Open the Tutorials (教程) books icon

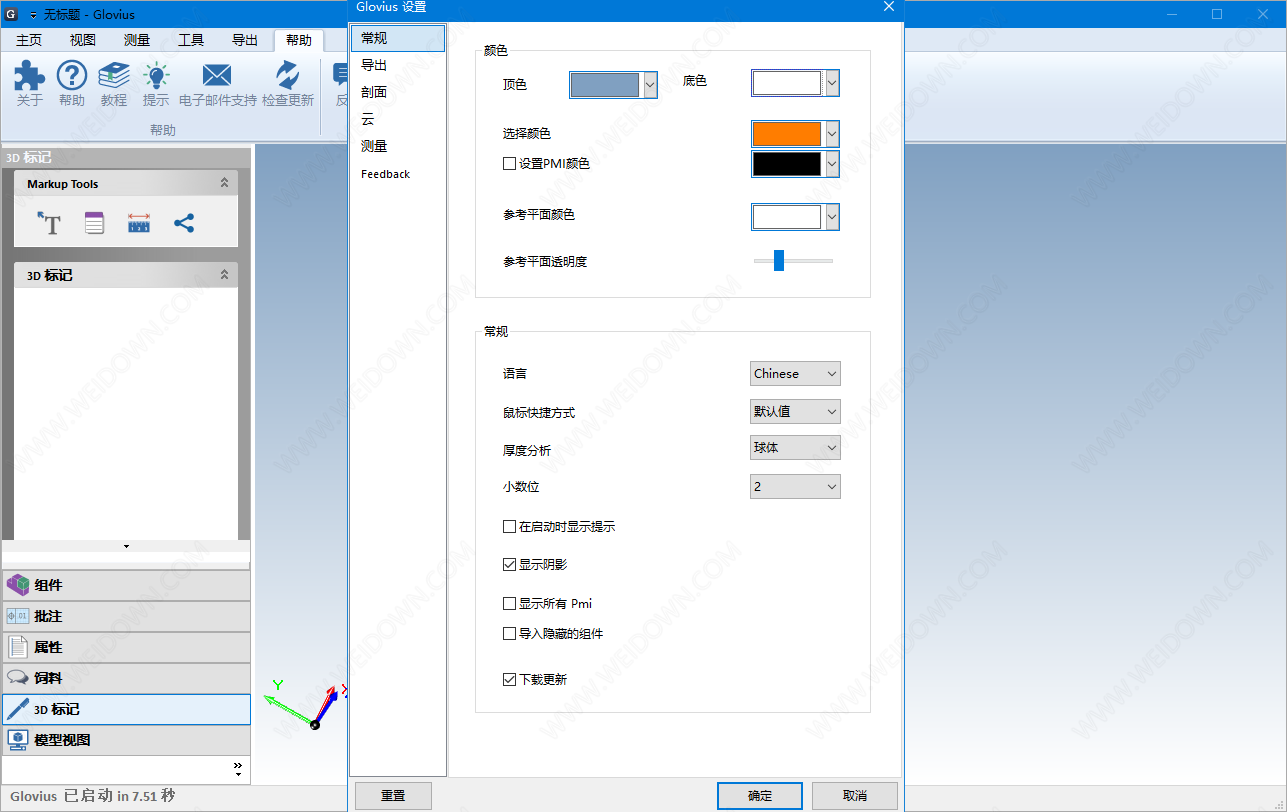114,76
